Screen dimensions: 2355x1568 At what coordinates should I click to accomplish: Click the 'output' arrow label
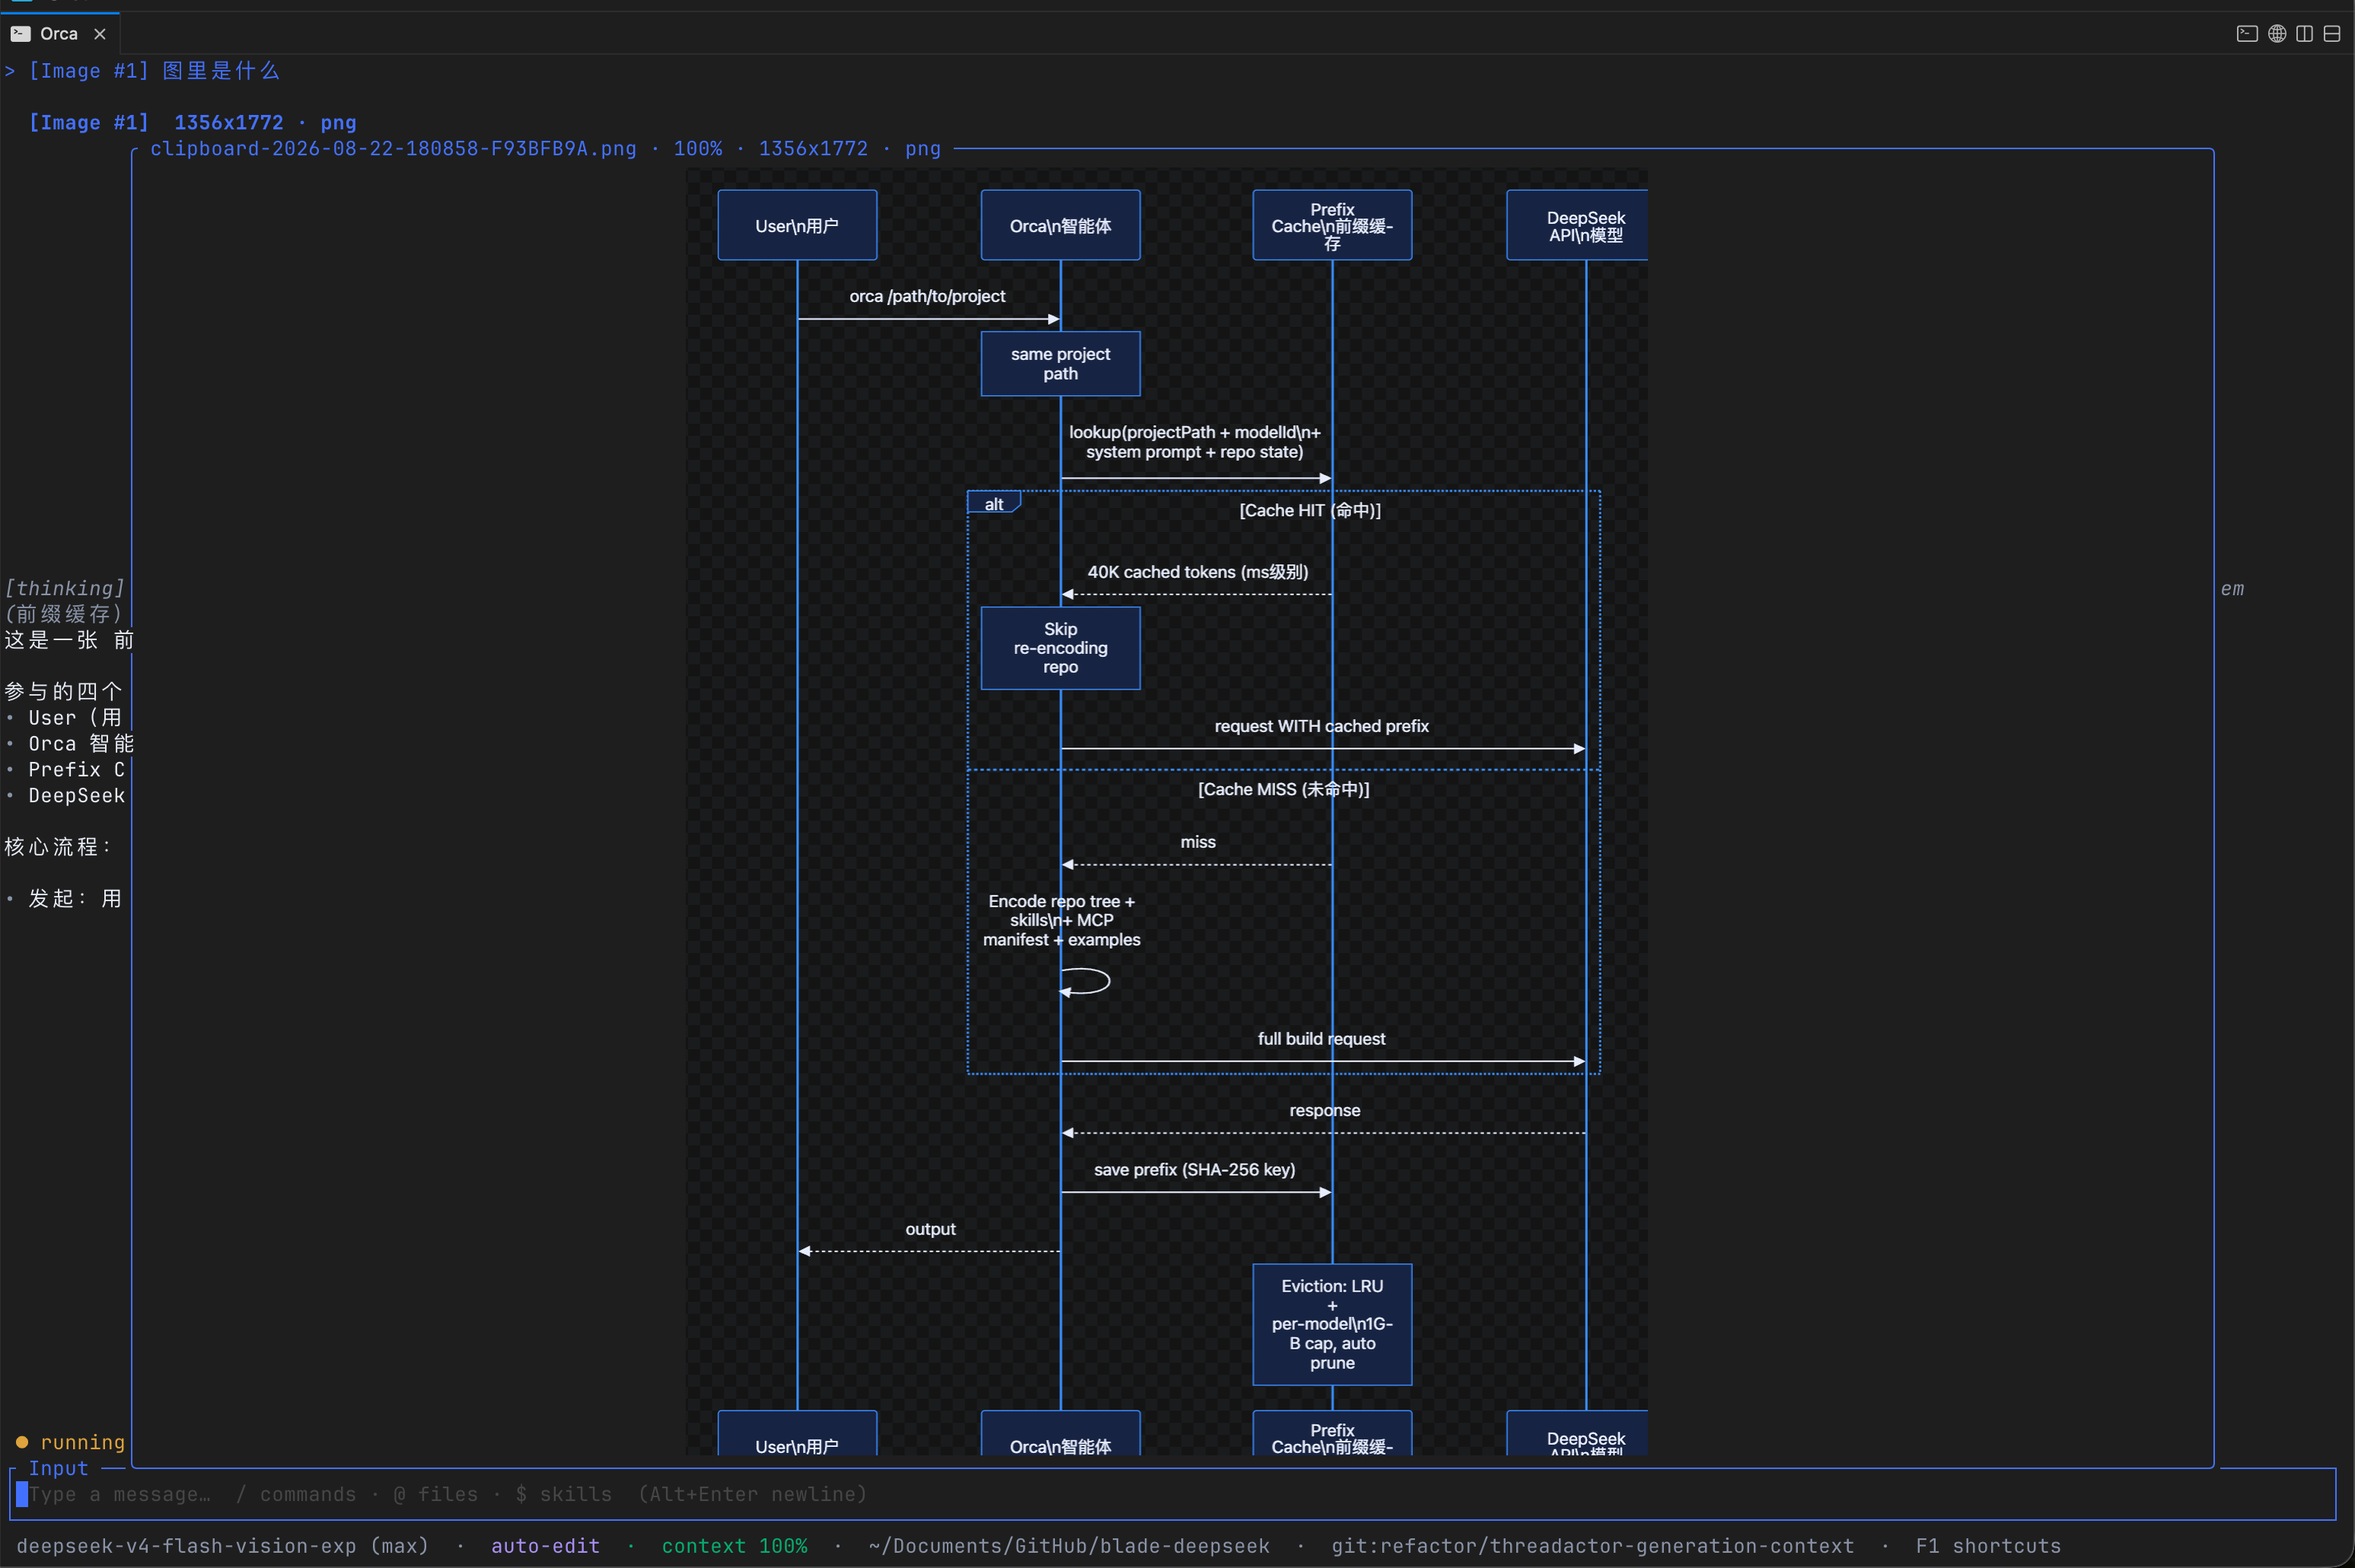(x=930, y=1229)
